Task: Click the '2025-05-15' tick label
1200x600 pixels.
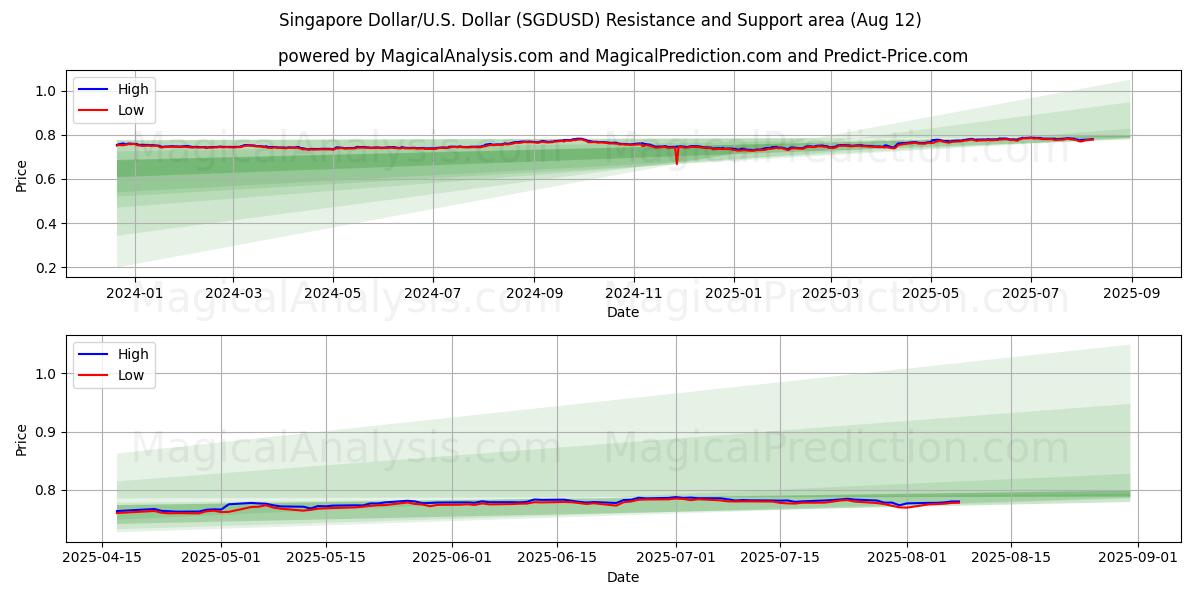Action: 326,559
